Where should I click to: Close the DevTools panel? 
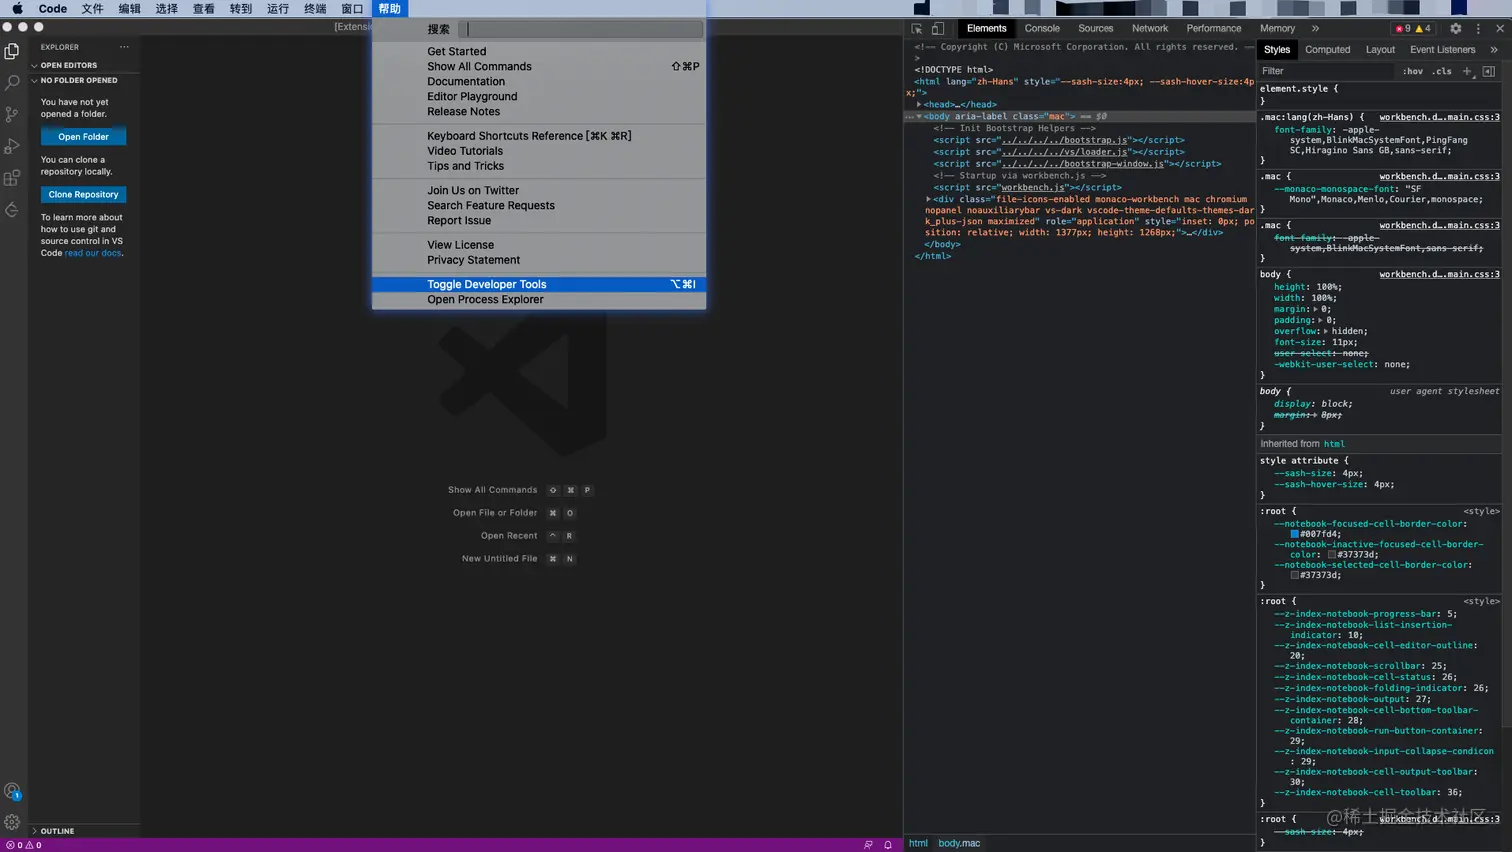[1500, 29]
